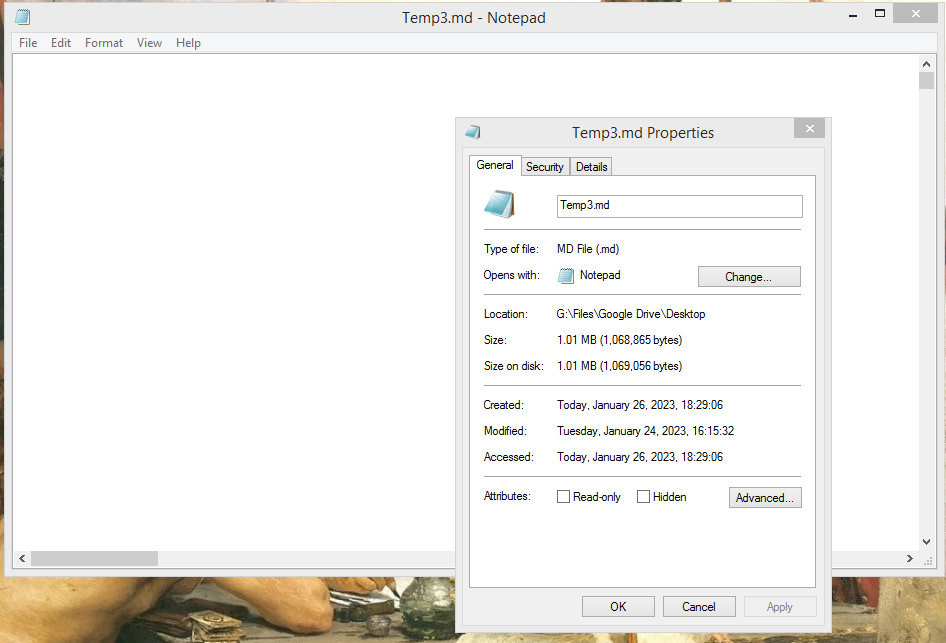Click the Notepad vertical scrollbar down arrow
This screenshot has height=643, width=946.
[x=927, y=542]
